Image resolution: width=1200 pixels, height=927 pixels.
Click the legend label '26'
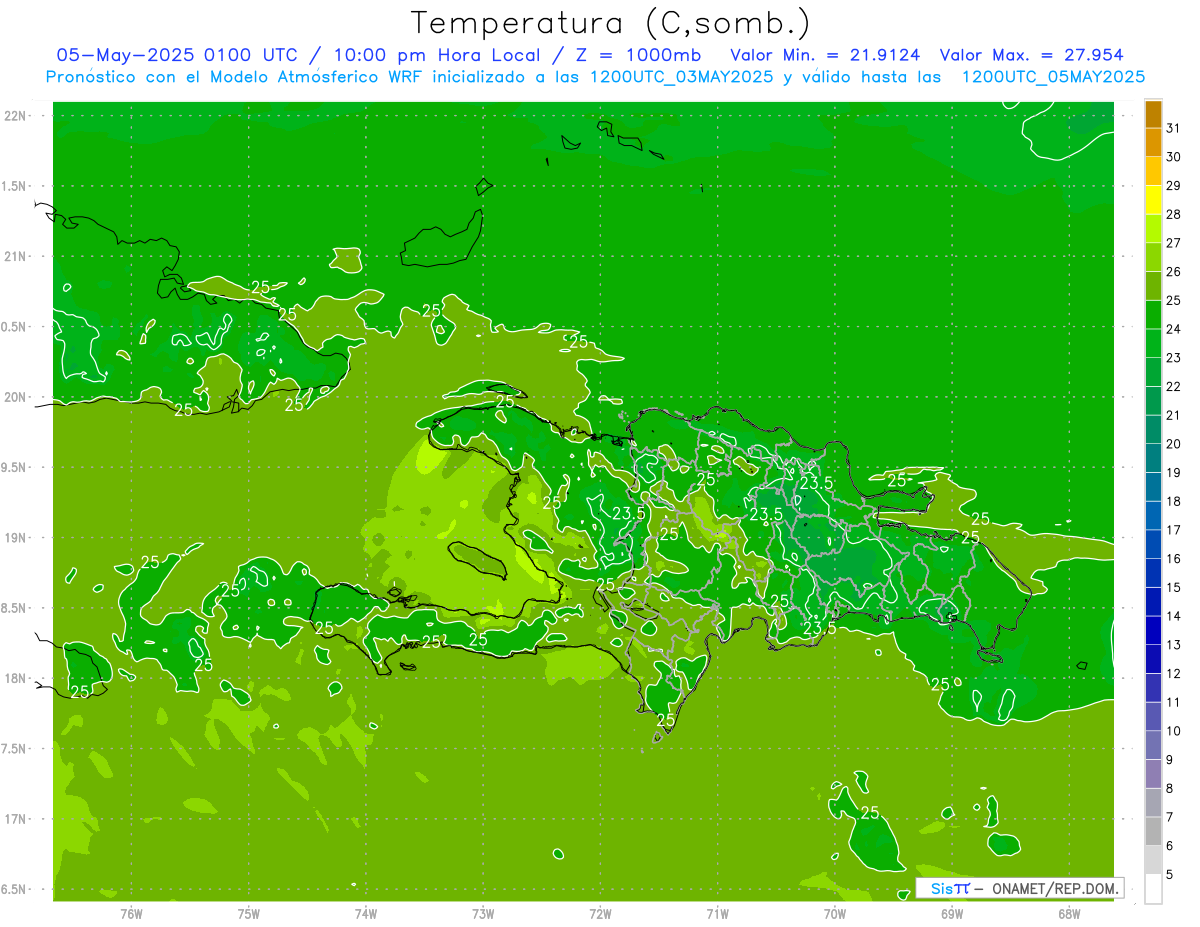tap(1173, 271)
